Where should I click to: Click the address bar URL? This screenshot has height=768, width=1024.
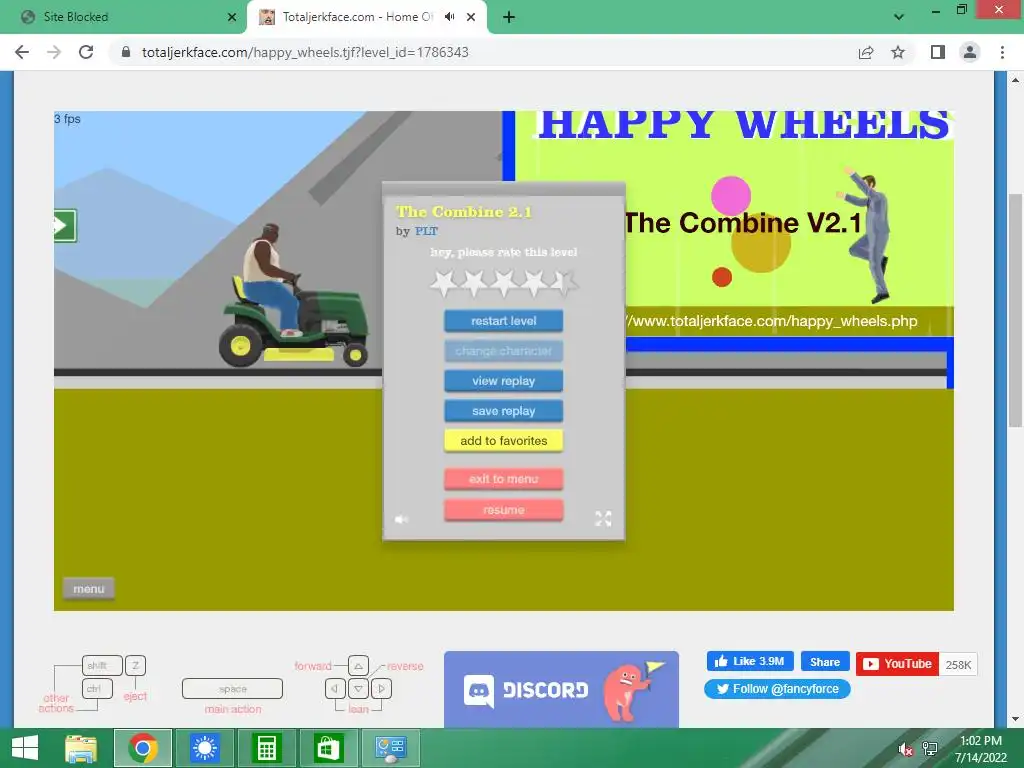click(x=305, y=52)
